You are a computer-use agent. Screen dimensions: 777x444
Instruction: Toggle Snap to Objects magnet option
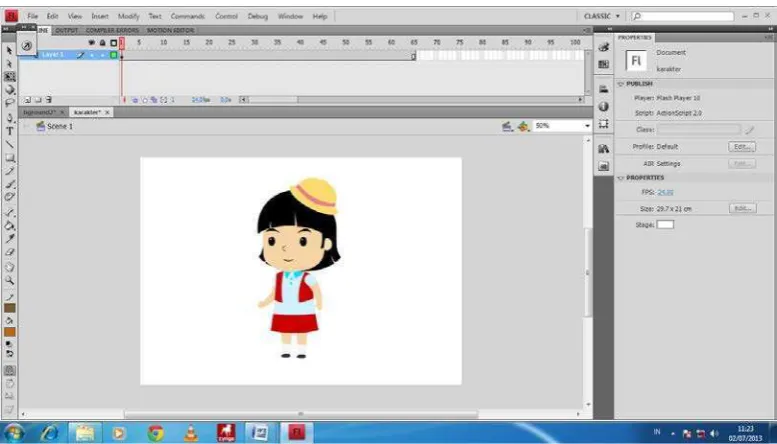(9, 371)
